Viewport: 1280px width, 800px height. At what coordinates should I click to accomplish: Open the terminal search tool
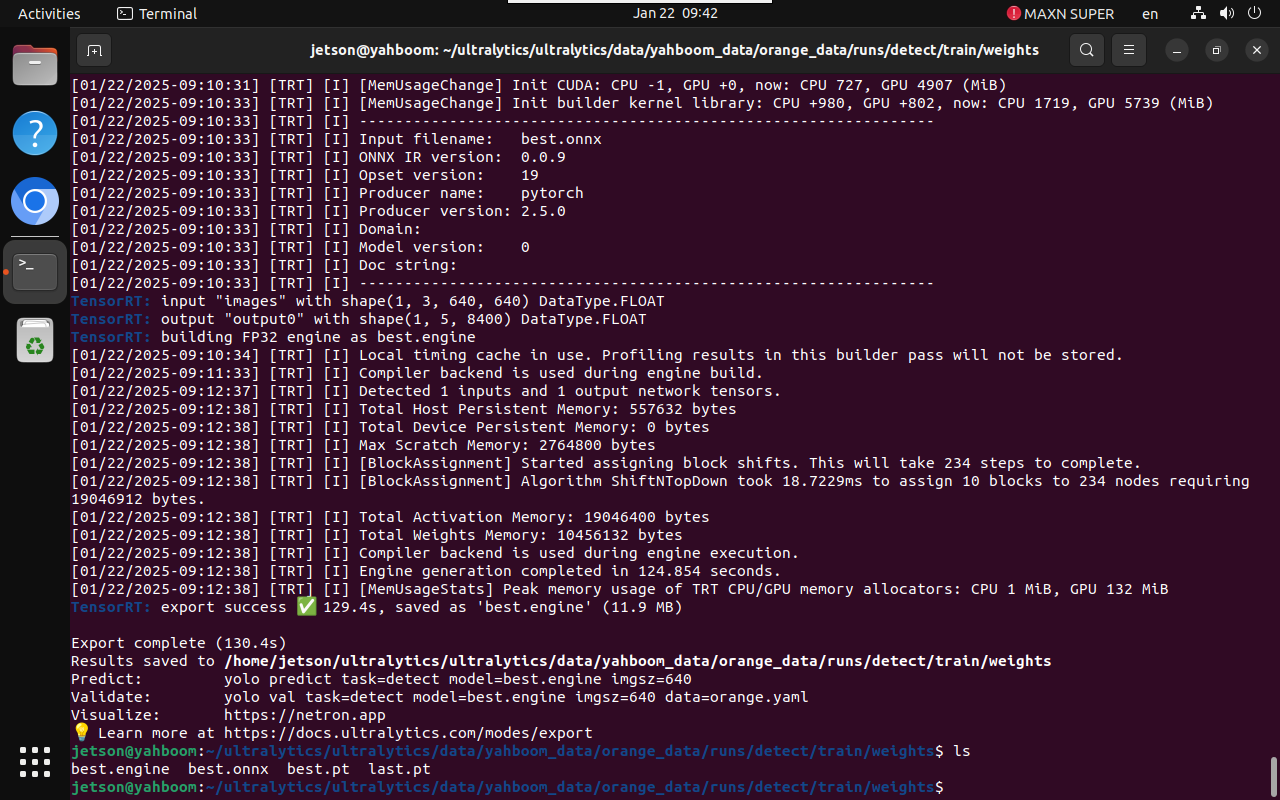(x=1087, y=50)
